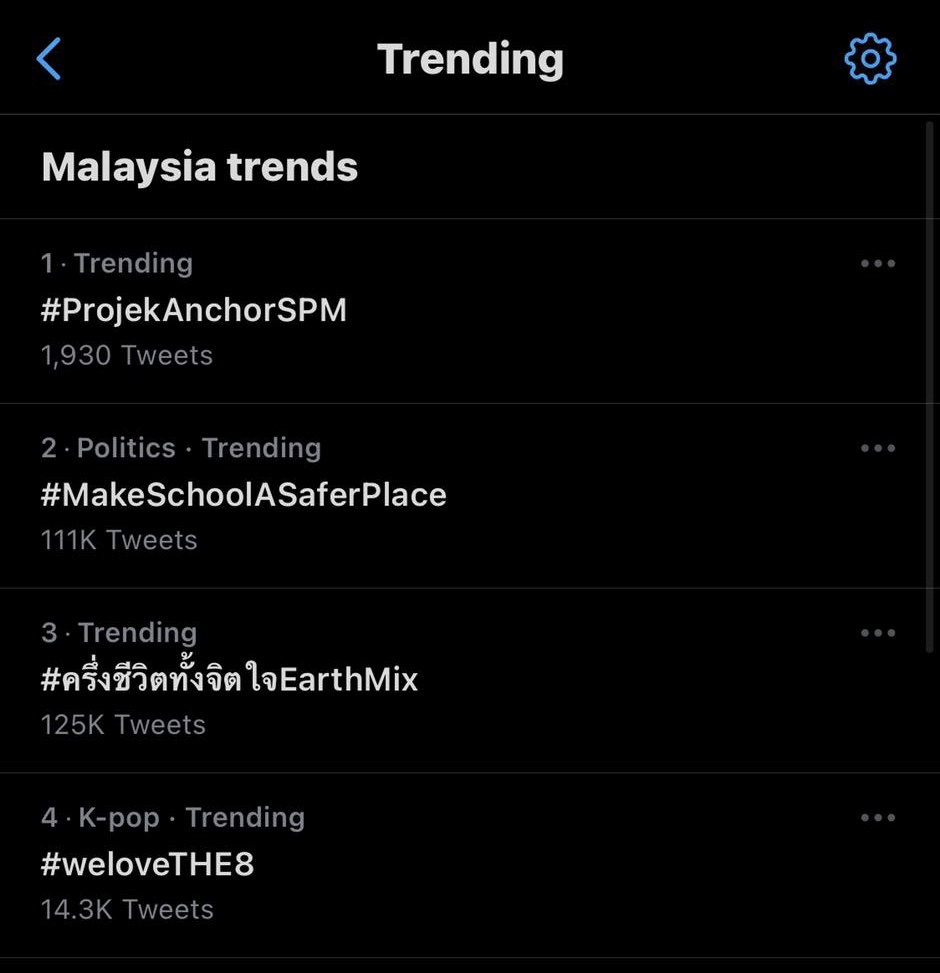Click the Malaysia trends heading
The image size is (940, 973).
(200, 167)
